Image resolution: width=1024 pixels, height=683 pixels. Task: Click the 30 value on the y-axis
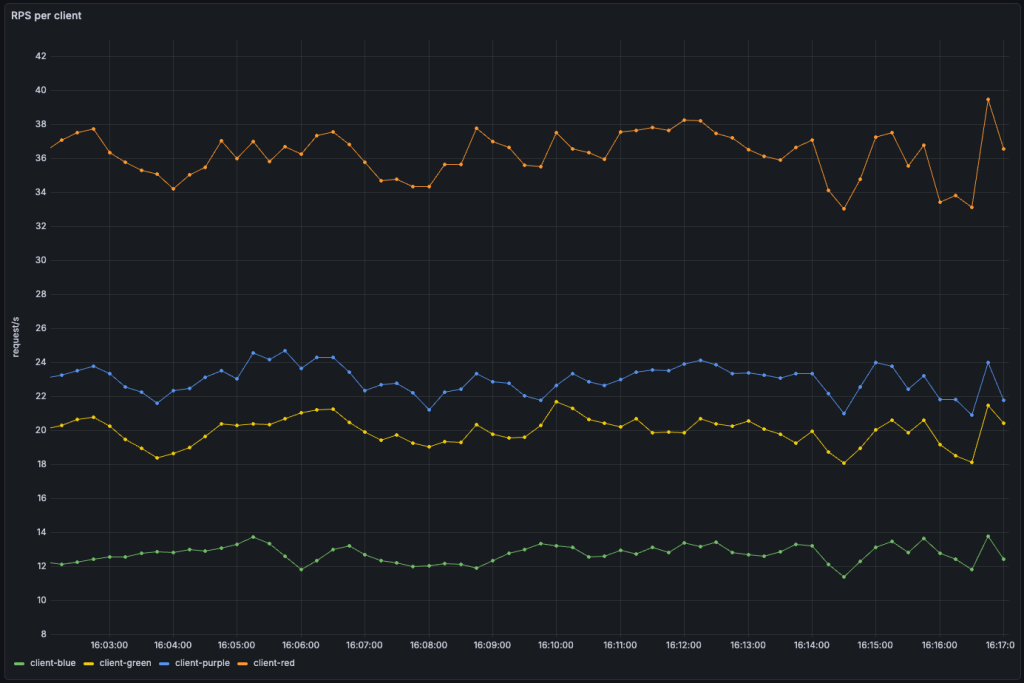click(41, 260)
